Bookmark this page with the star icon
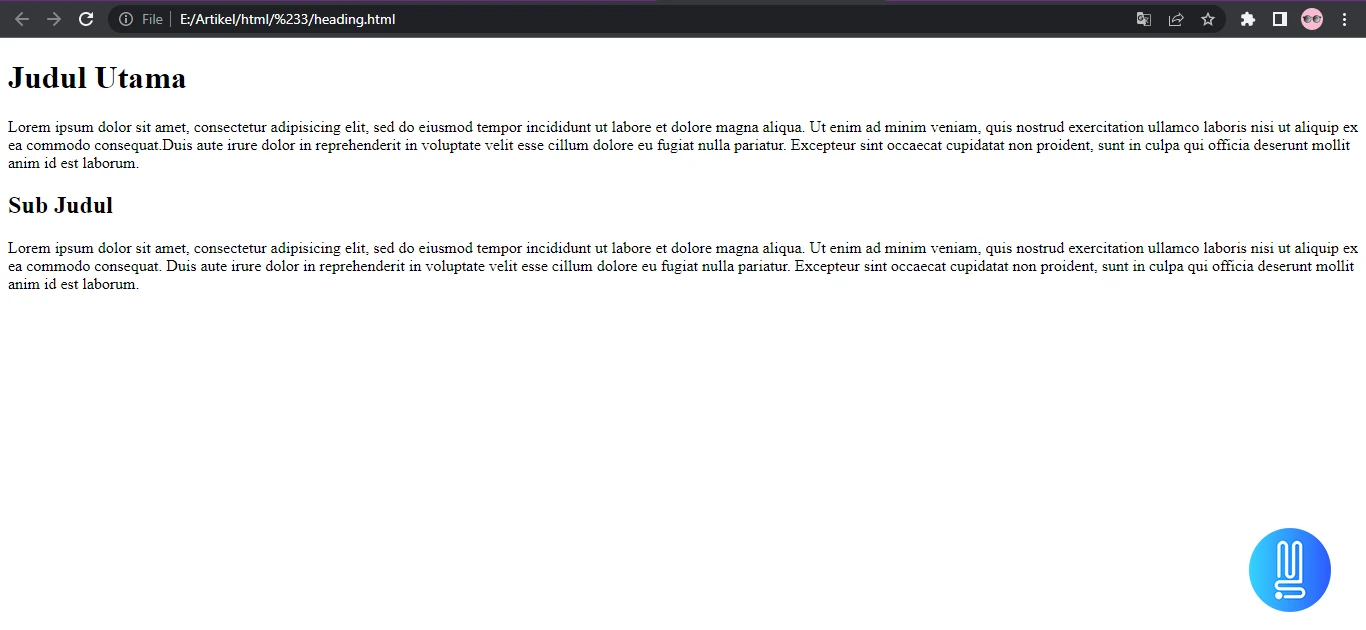The height and width of the screenshot is (630, 1366). [1208, 19]
